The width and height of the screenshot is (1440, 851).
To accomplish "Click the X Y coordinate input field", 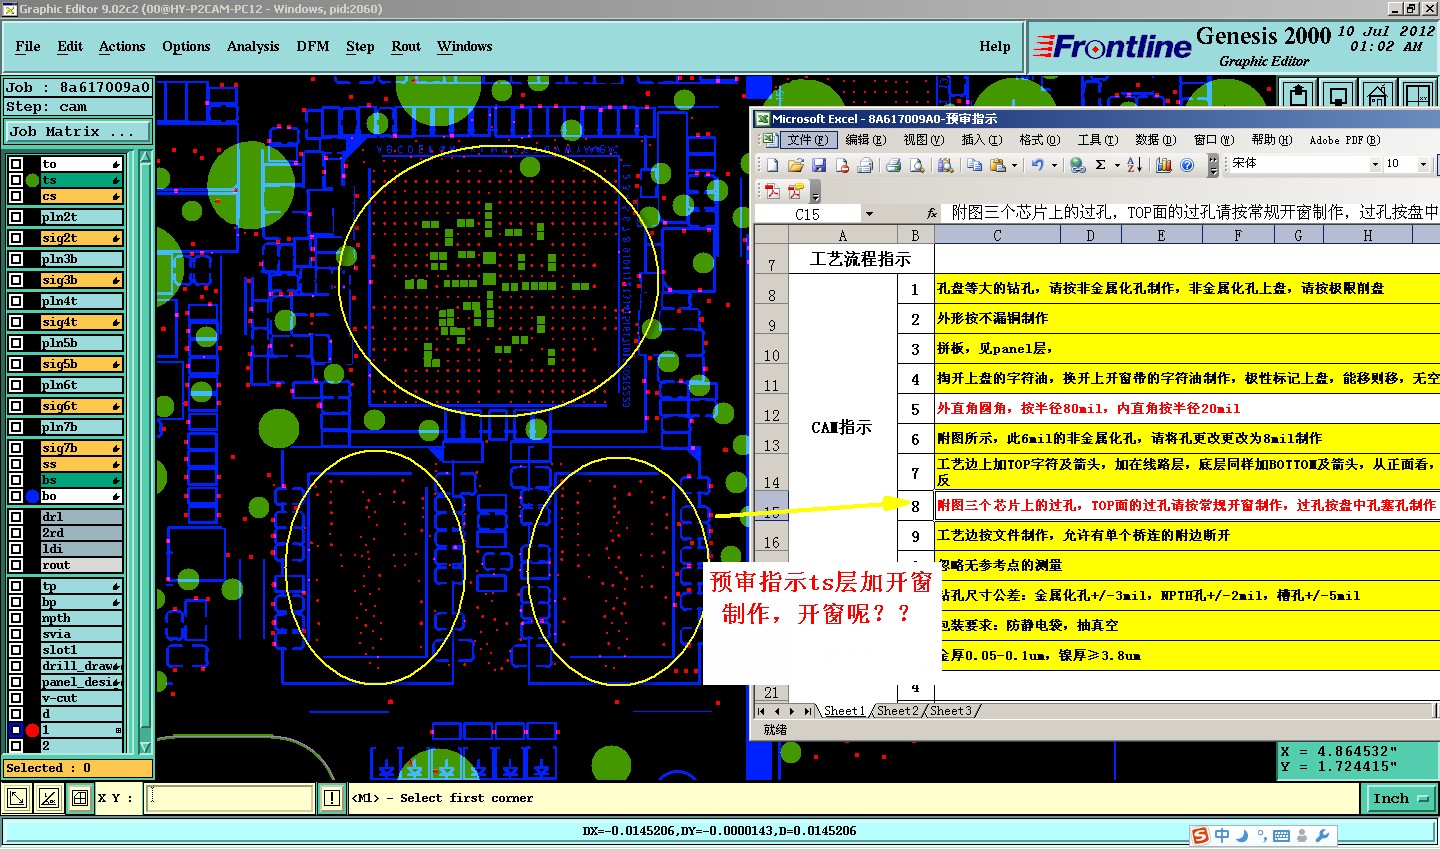I will [230, 798].
